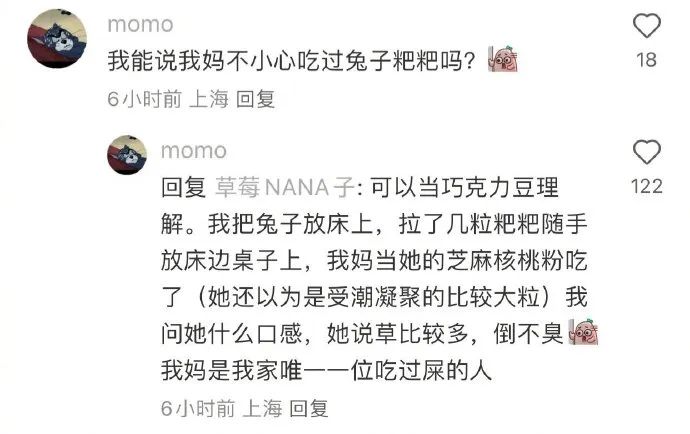Tap the line 我妈是我家唯一一位吃过屎的人

pos(326,370)
